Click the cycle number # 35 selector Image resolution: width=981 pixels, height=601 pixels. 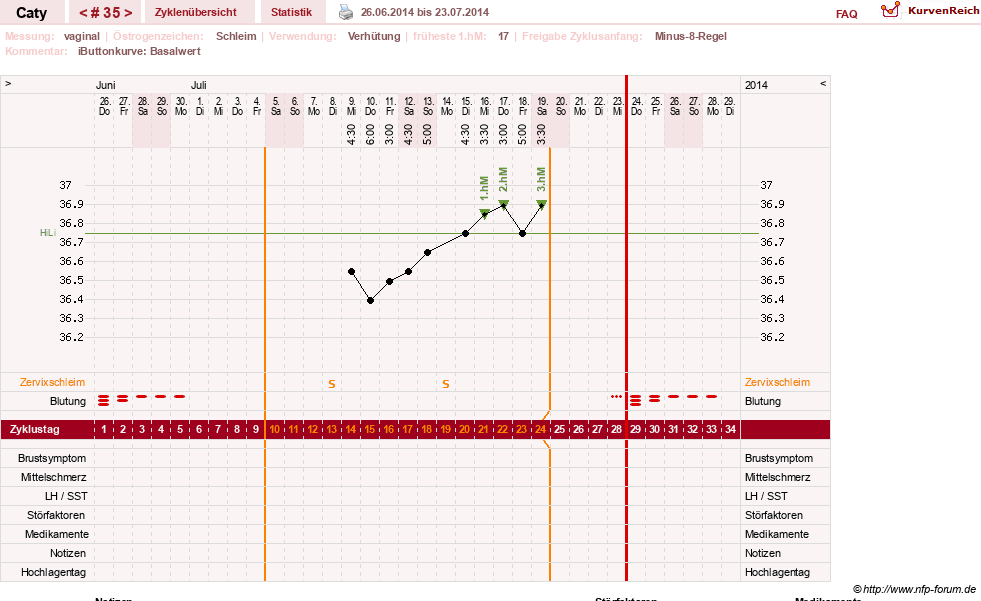105,12
